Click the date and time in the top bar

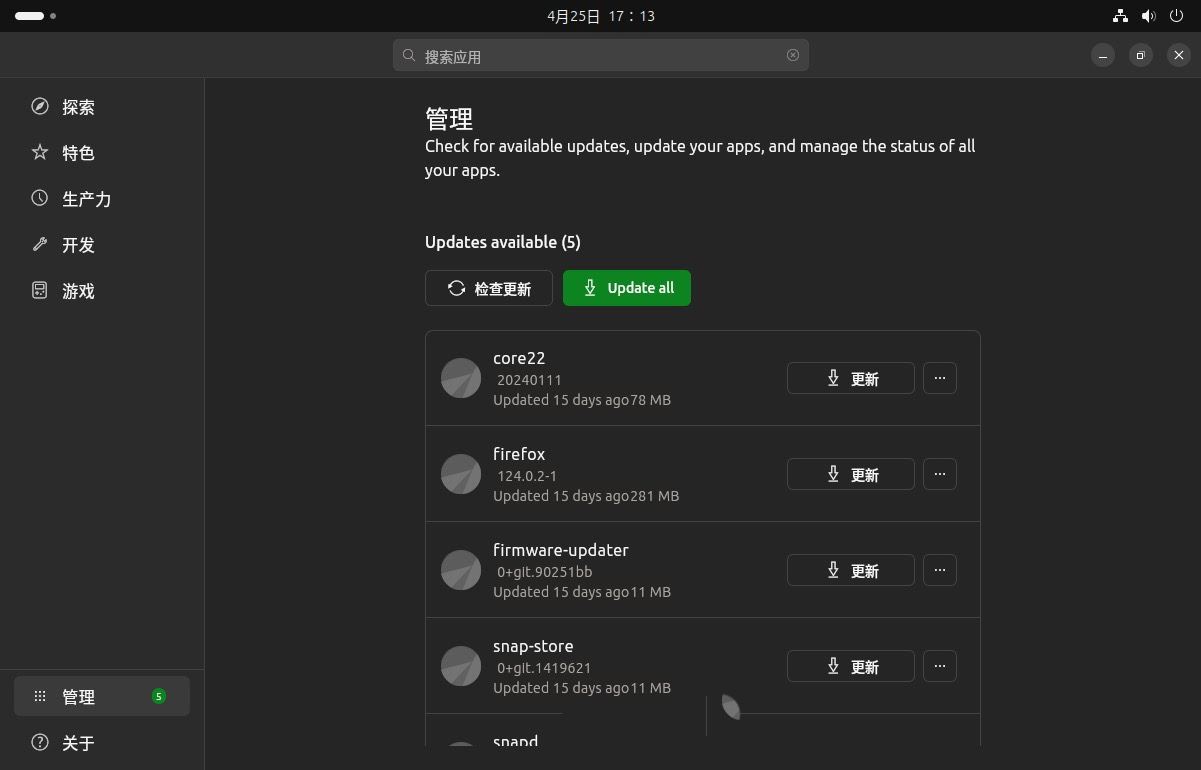click(601, 15)
